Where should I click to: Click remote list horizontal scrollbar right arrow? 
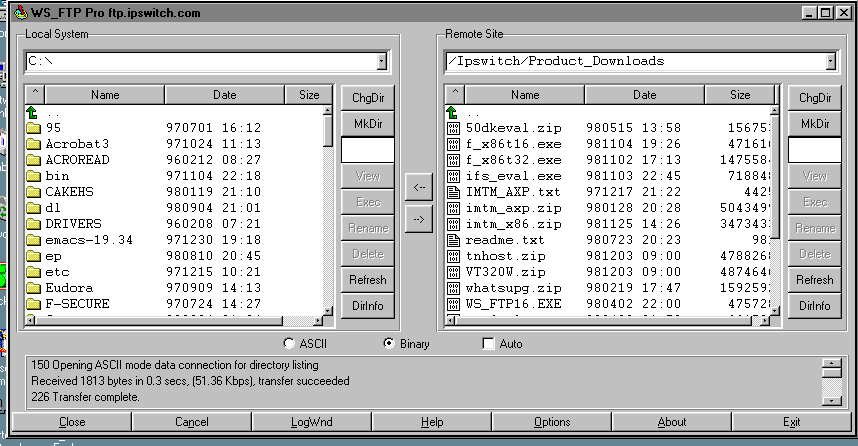point(765,321)
